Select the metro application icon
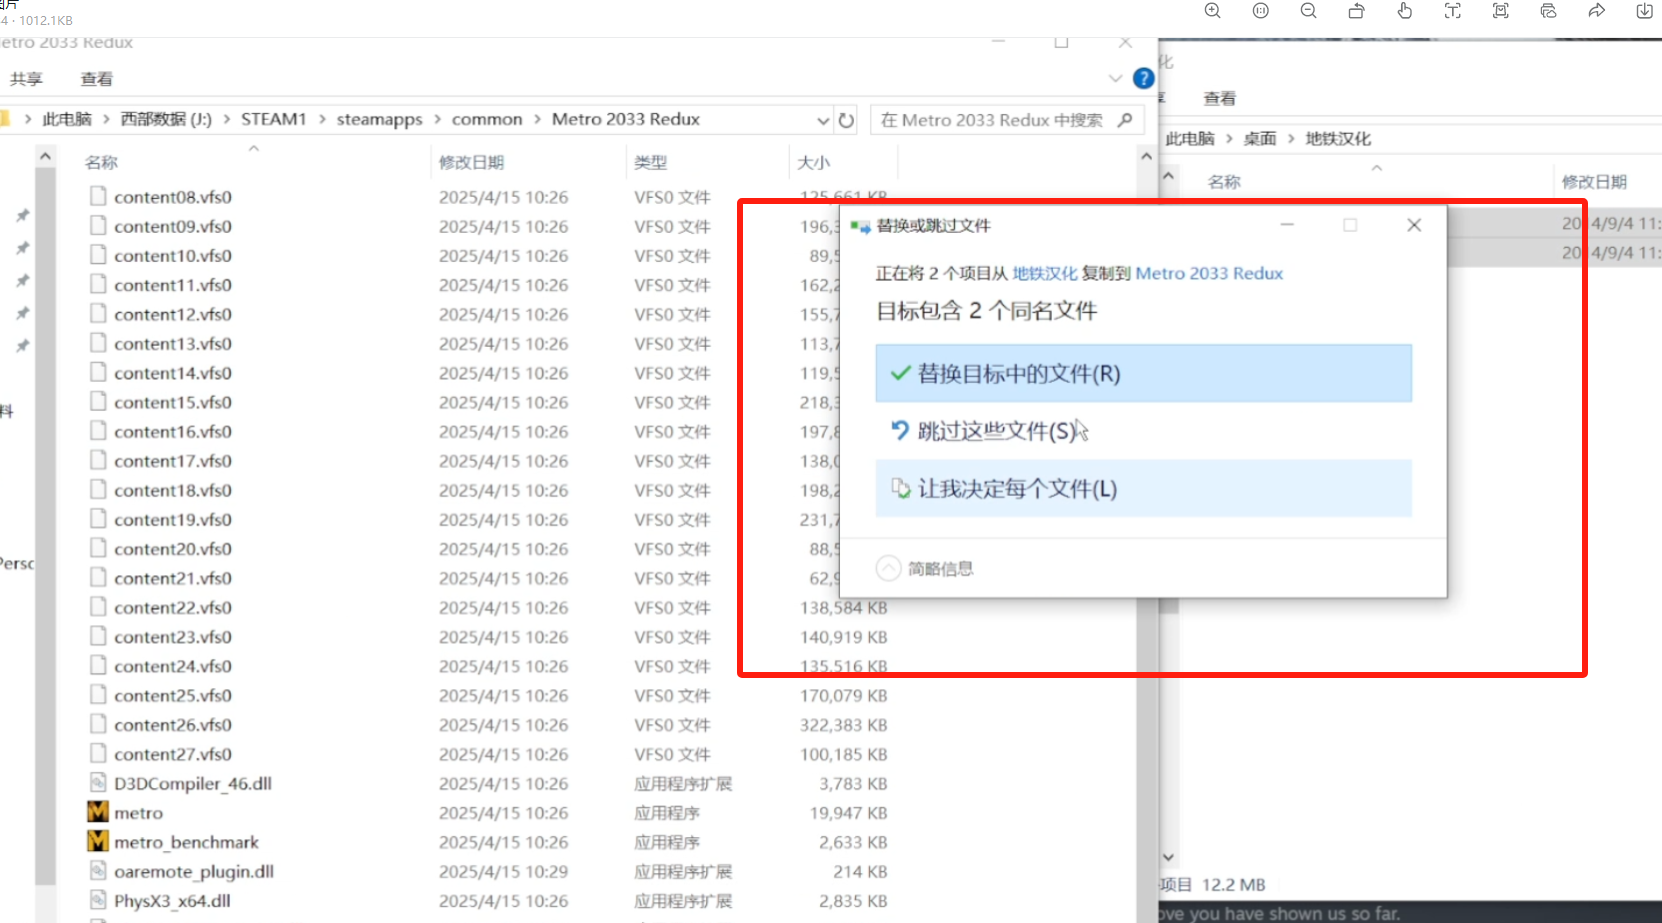 tap(97, 812)
